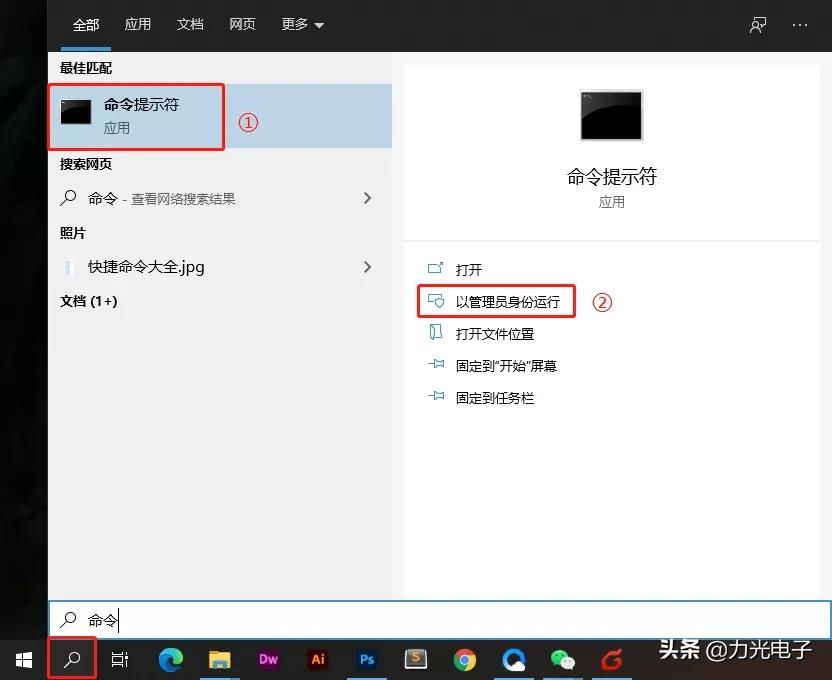Open Sublime Text from the taskbar
832x680 pixels.
pos(416,659)
